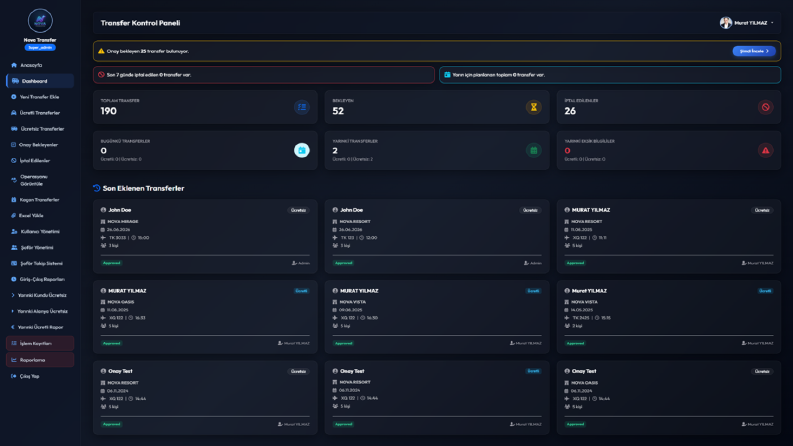Click the Nova Transfer logo in sidebar
The image size is (793, 446).
[x=40, y=21]
